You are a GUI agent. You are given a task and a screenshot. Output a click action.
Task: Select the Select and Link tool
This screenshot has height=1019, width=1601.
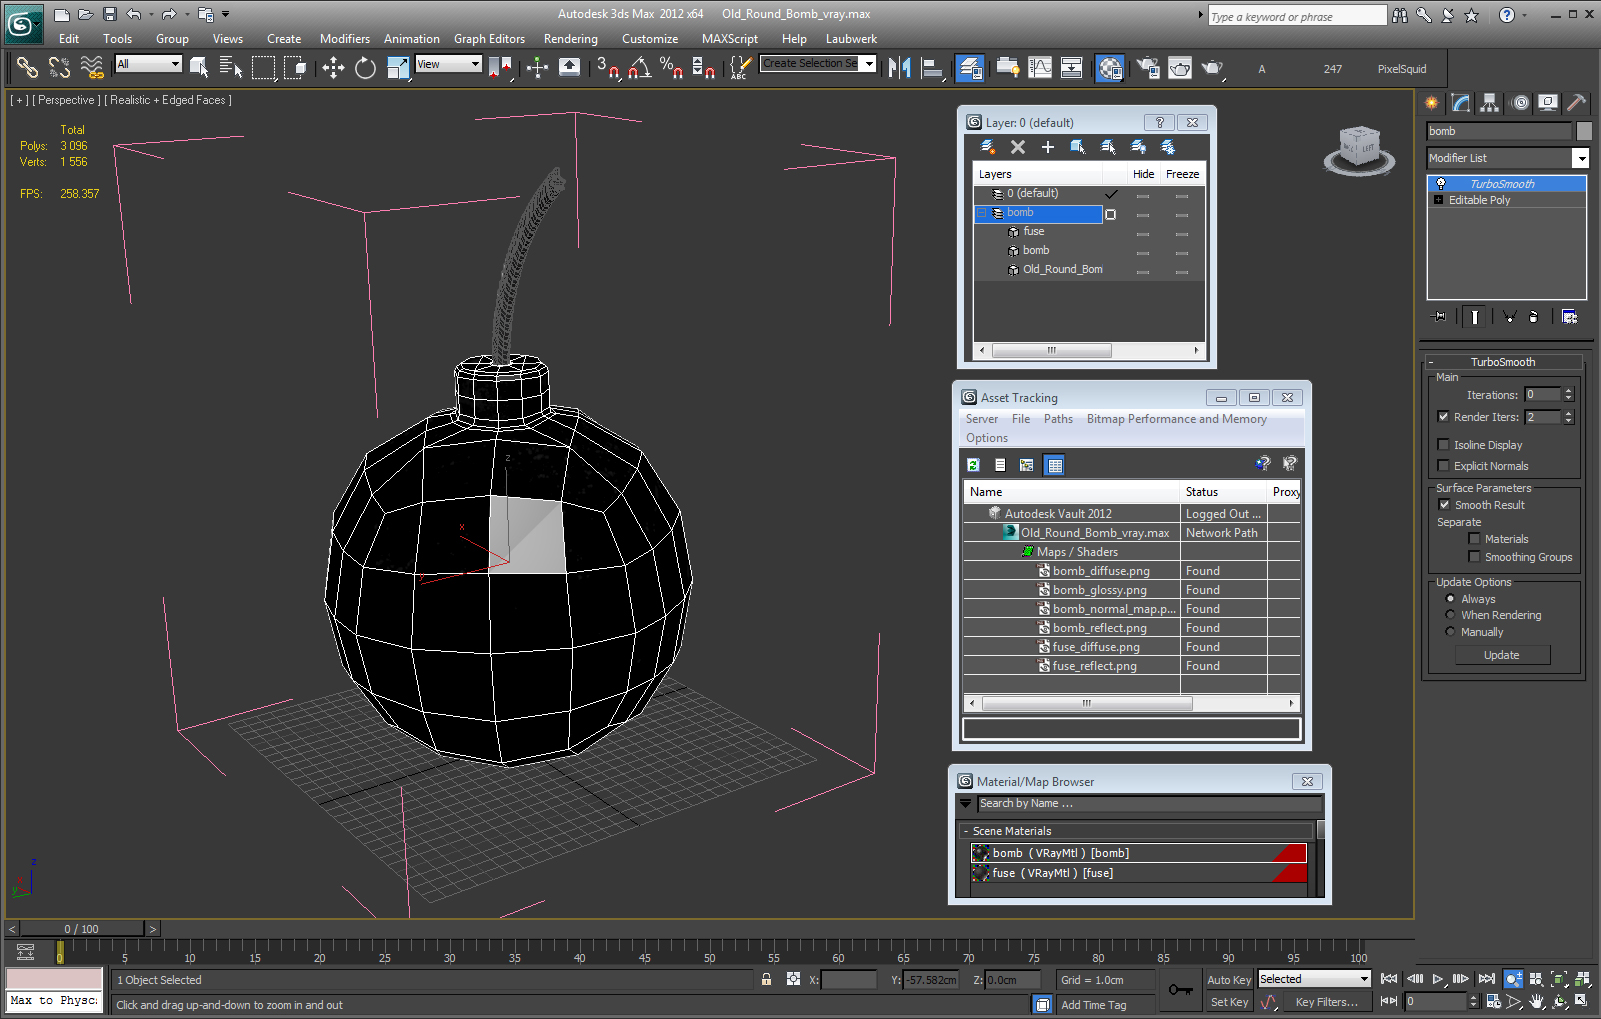[x=27, y=68]
